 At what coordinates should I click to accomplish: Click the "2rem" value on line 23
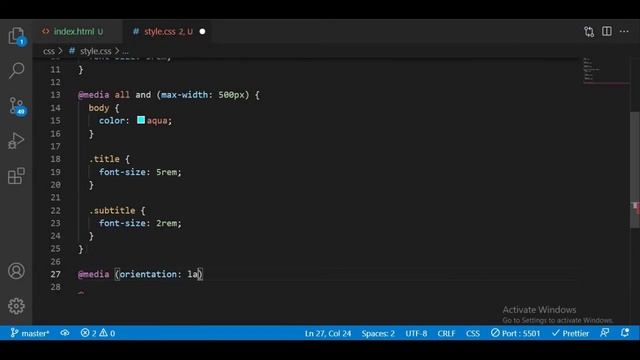point(167,223)
